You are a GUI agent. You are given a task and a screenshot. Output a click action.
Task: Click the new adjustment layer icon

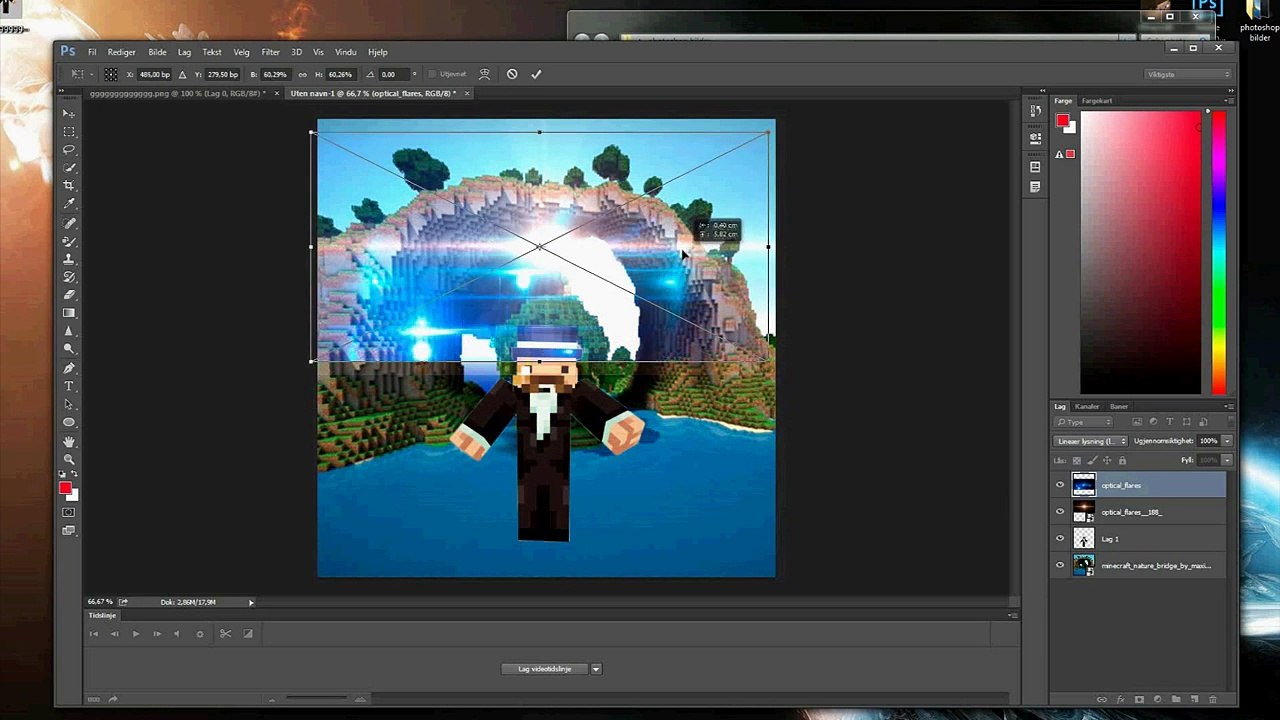[x=1158, y=699]
